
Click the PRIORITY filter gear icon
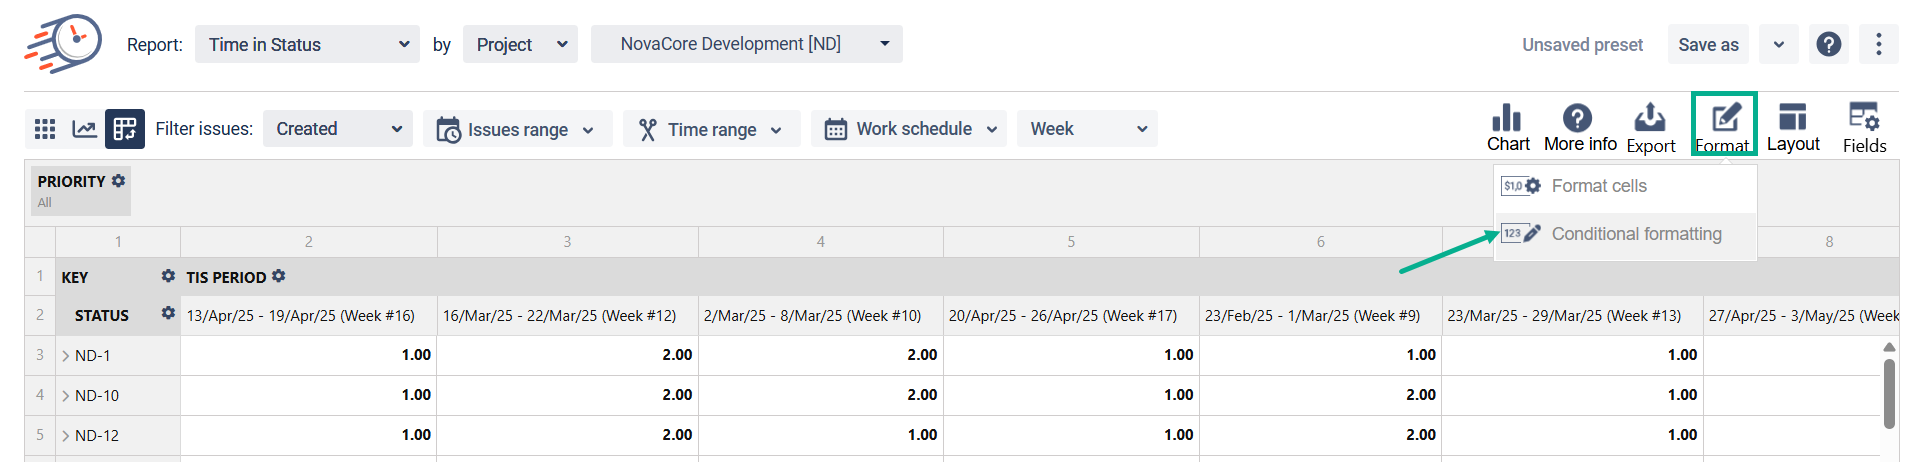pos(119,181)
